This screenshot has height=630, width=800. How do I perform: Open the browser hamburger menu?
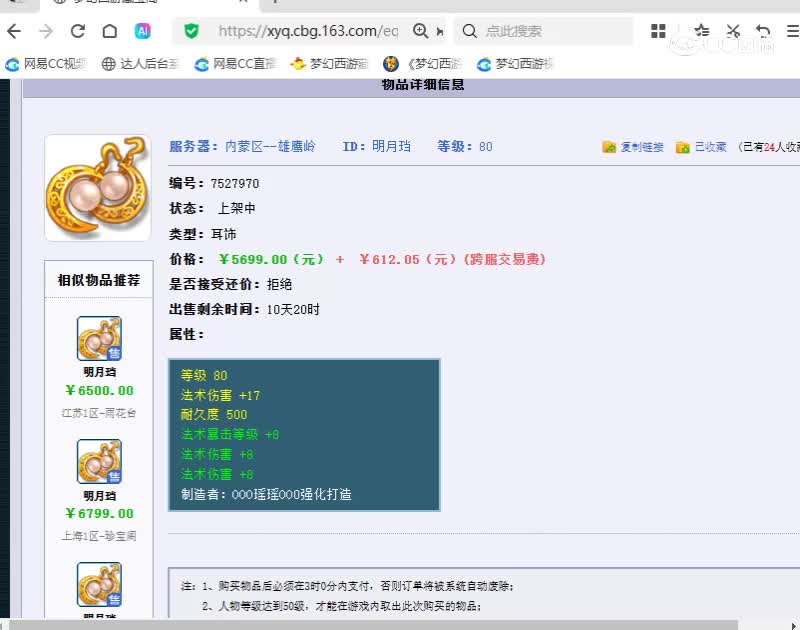pyautogui.click(x=793, y=31)
